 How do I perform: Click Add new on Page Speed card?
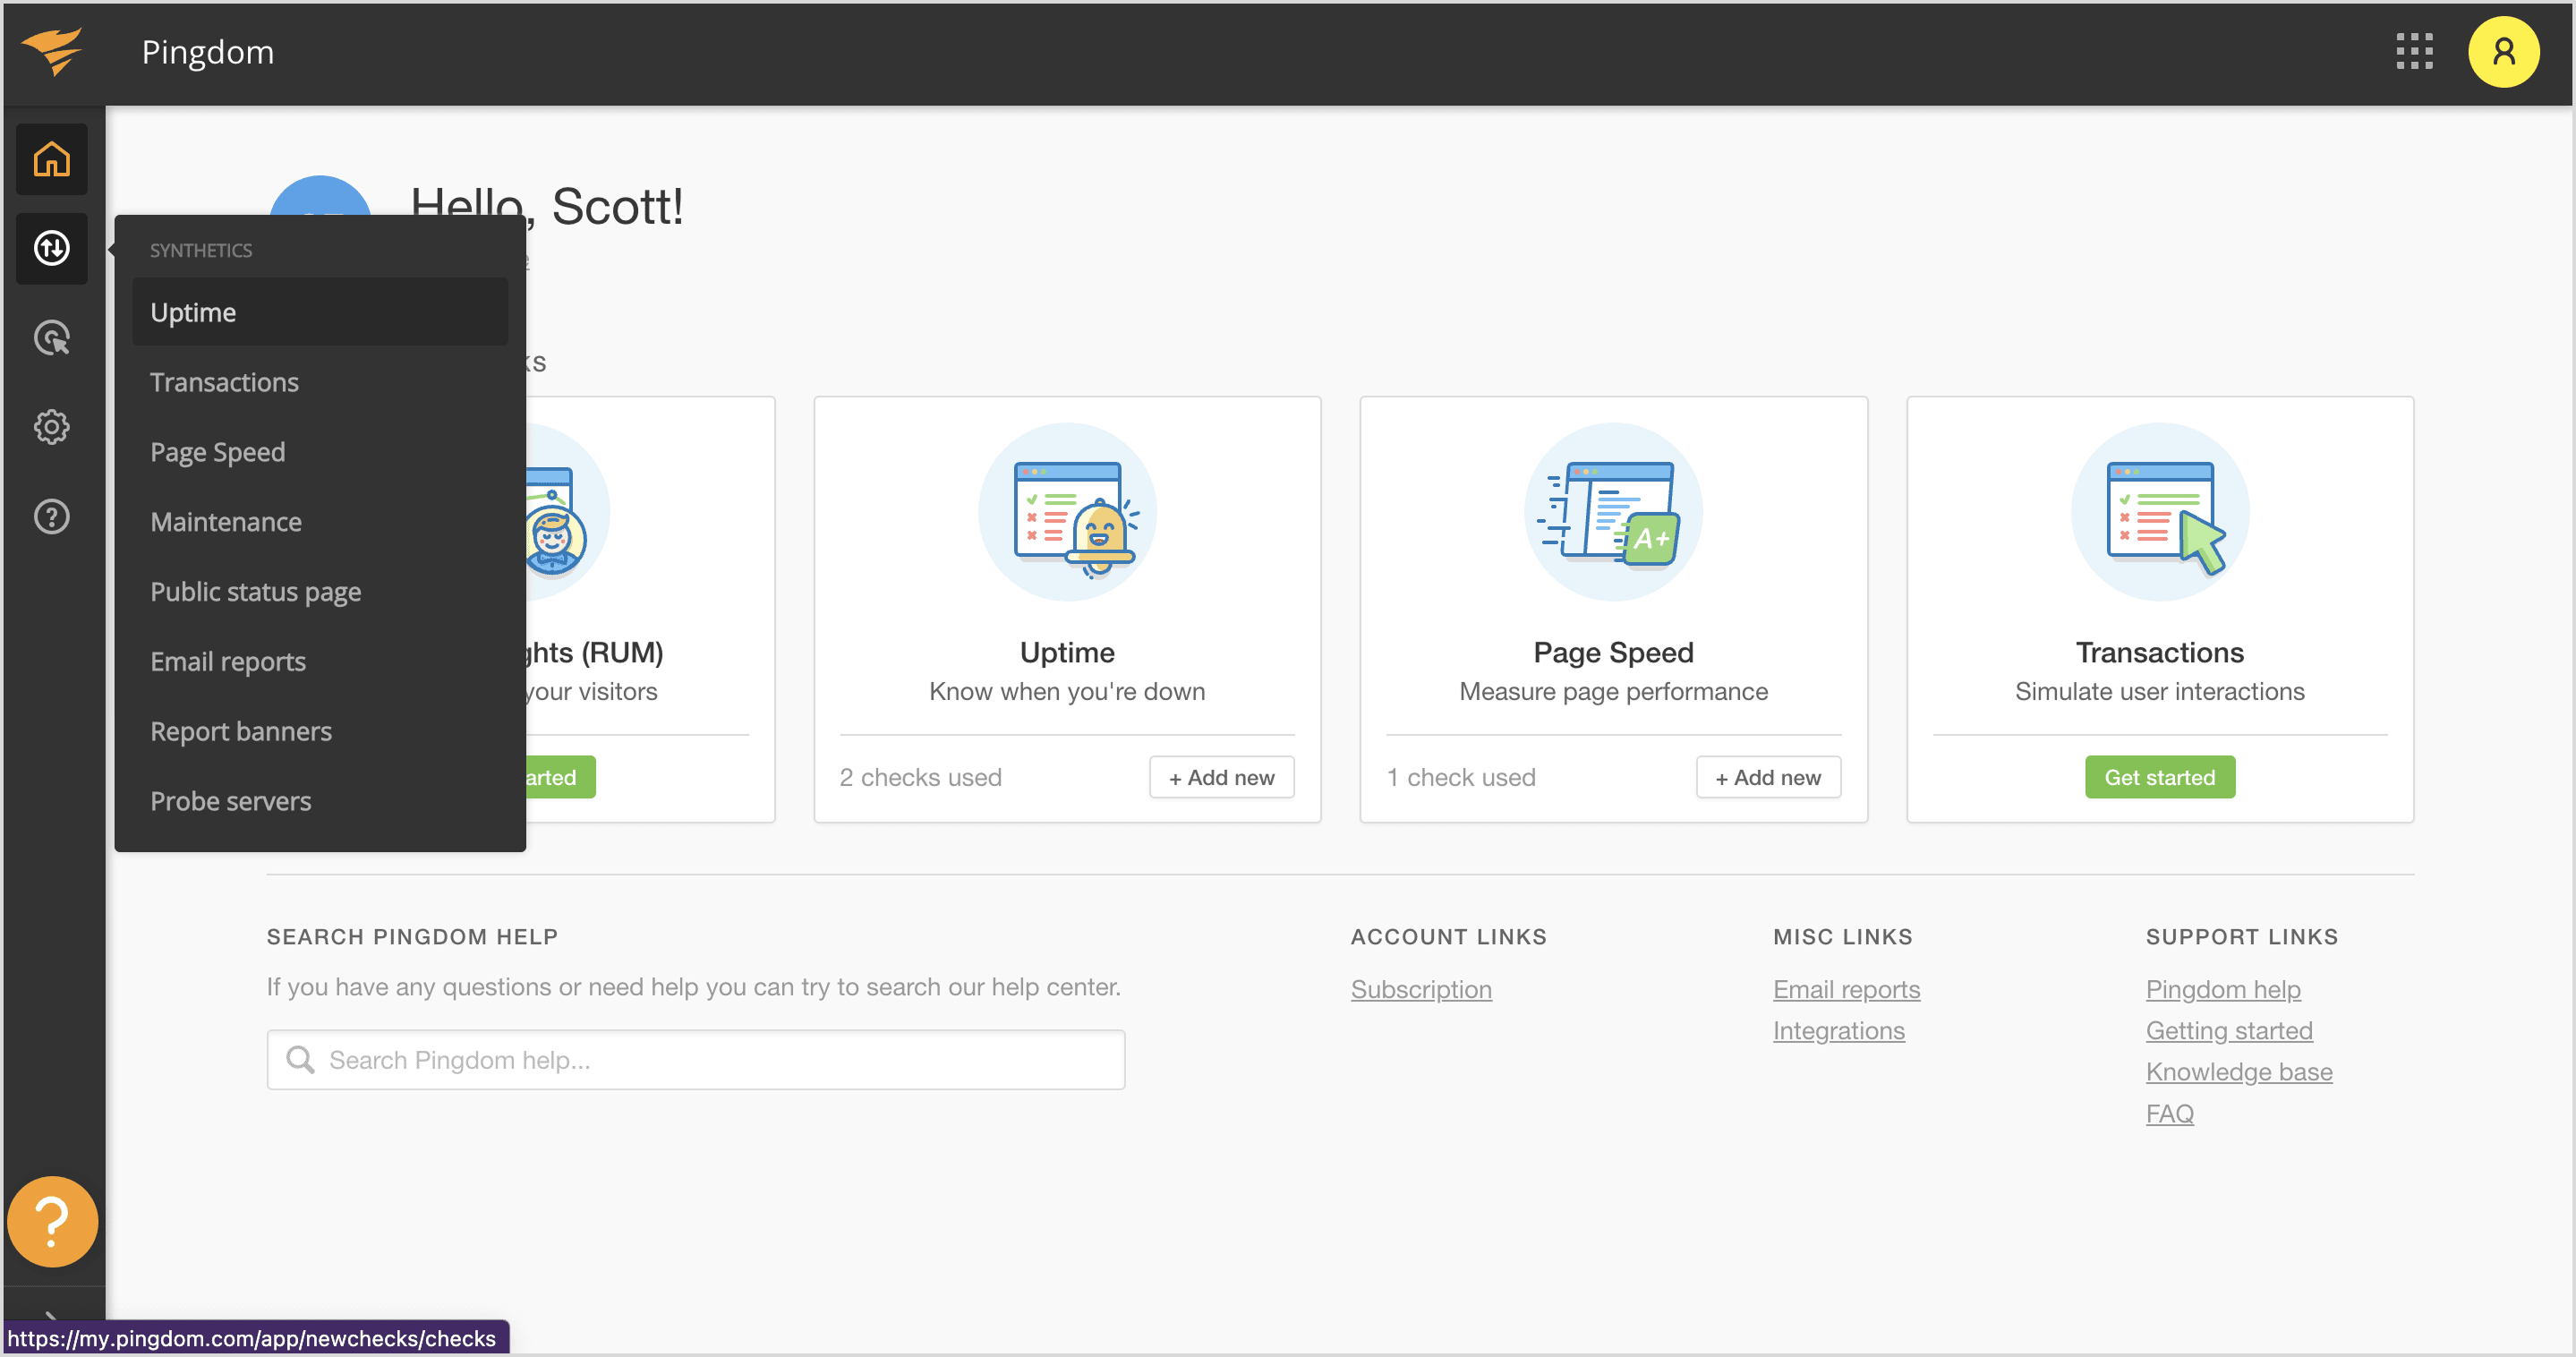pyautogui.click(x=1768, y=777)
